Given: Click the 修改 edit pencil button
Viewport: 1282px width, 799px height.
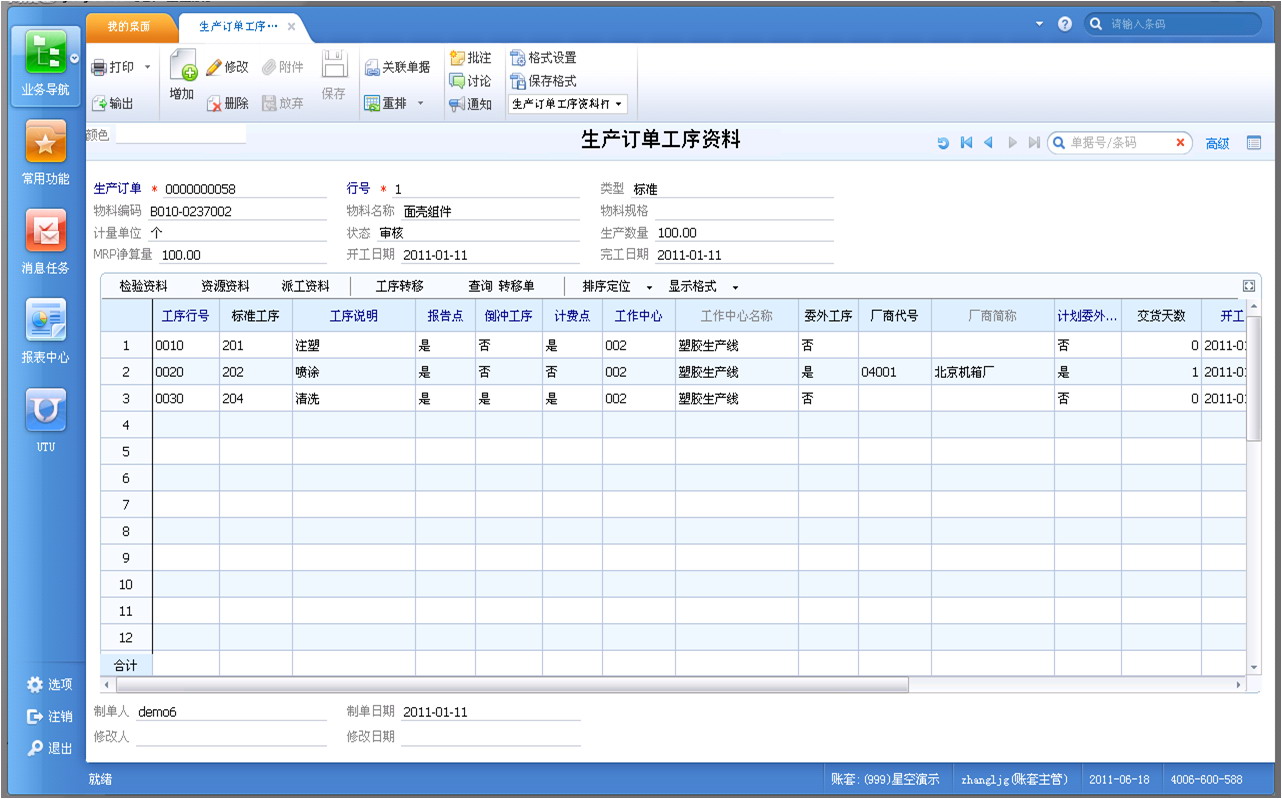Looking at the screenshot, I should 227,67.
